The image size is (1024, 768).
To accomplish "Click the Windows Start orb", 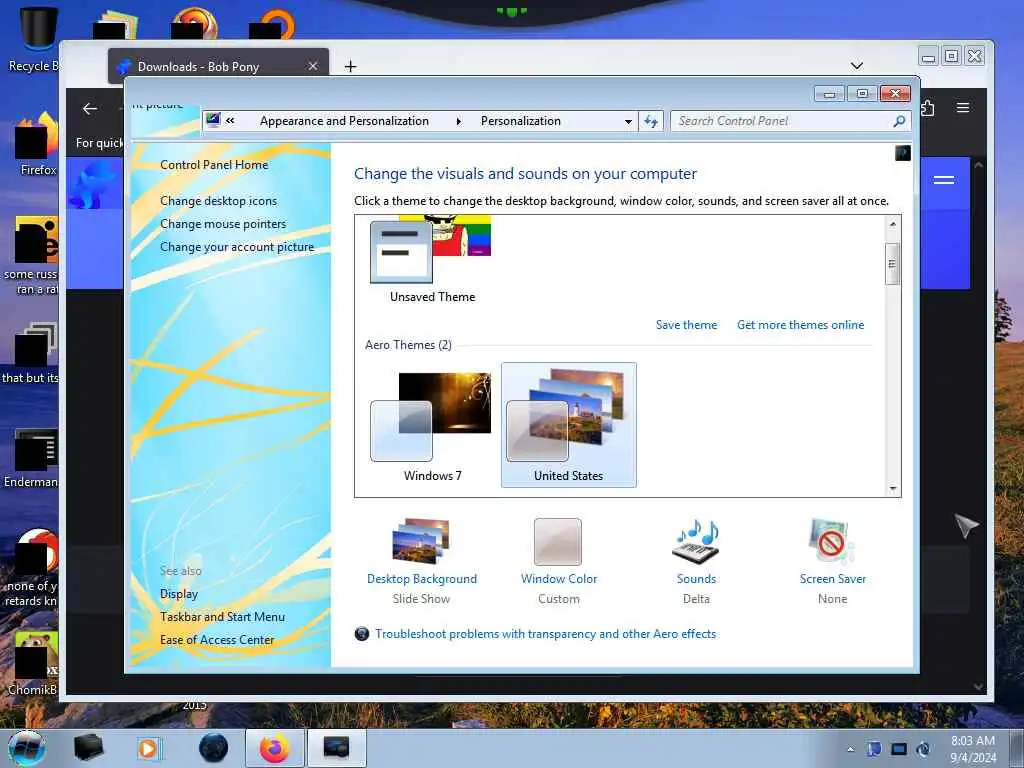I will point(27,748).
